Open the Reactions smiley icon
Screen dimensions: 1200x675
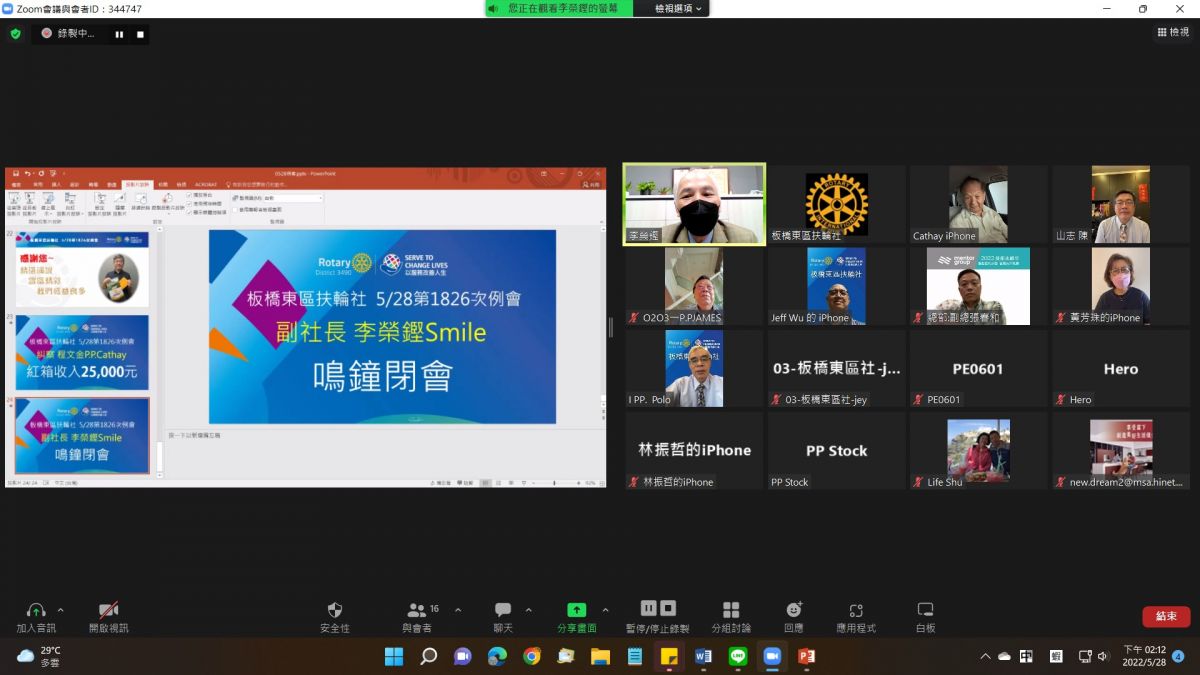click(x=794, y=610)
